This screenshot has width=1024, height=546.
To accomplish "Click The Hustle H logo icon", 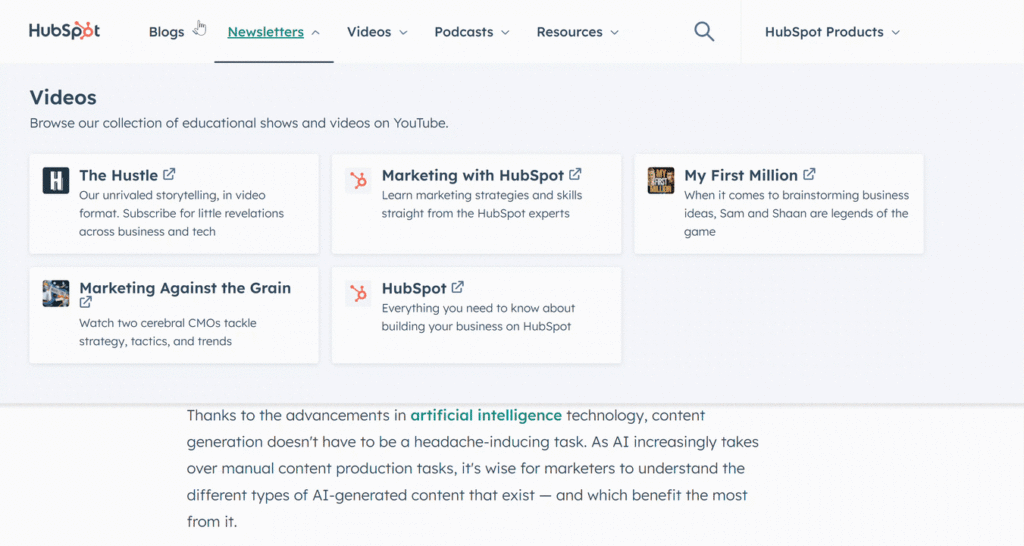I will click(56, 180).
